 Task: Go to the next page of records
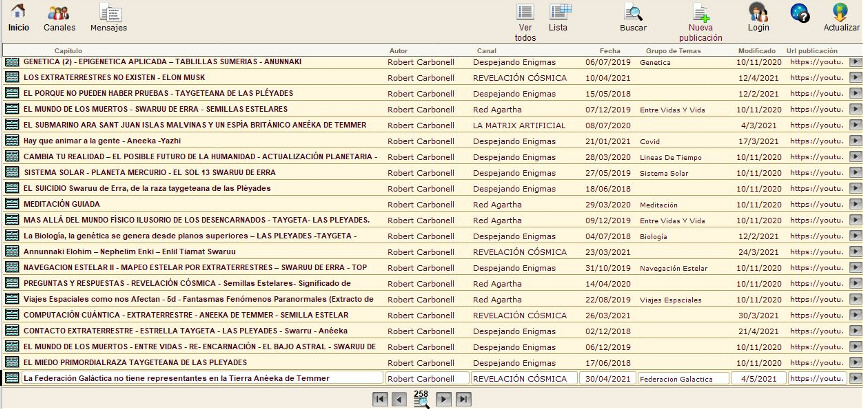click(443, 399)
